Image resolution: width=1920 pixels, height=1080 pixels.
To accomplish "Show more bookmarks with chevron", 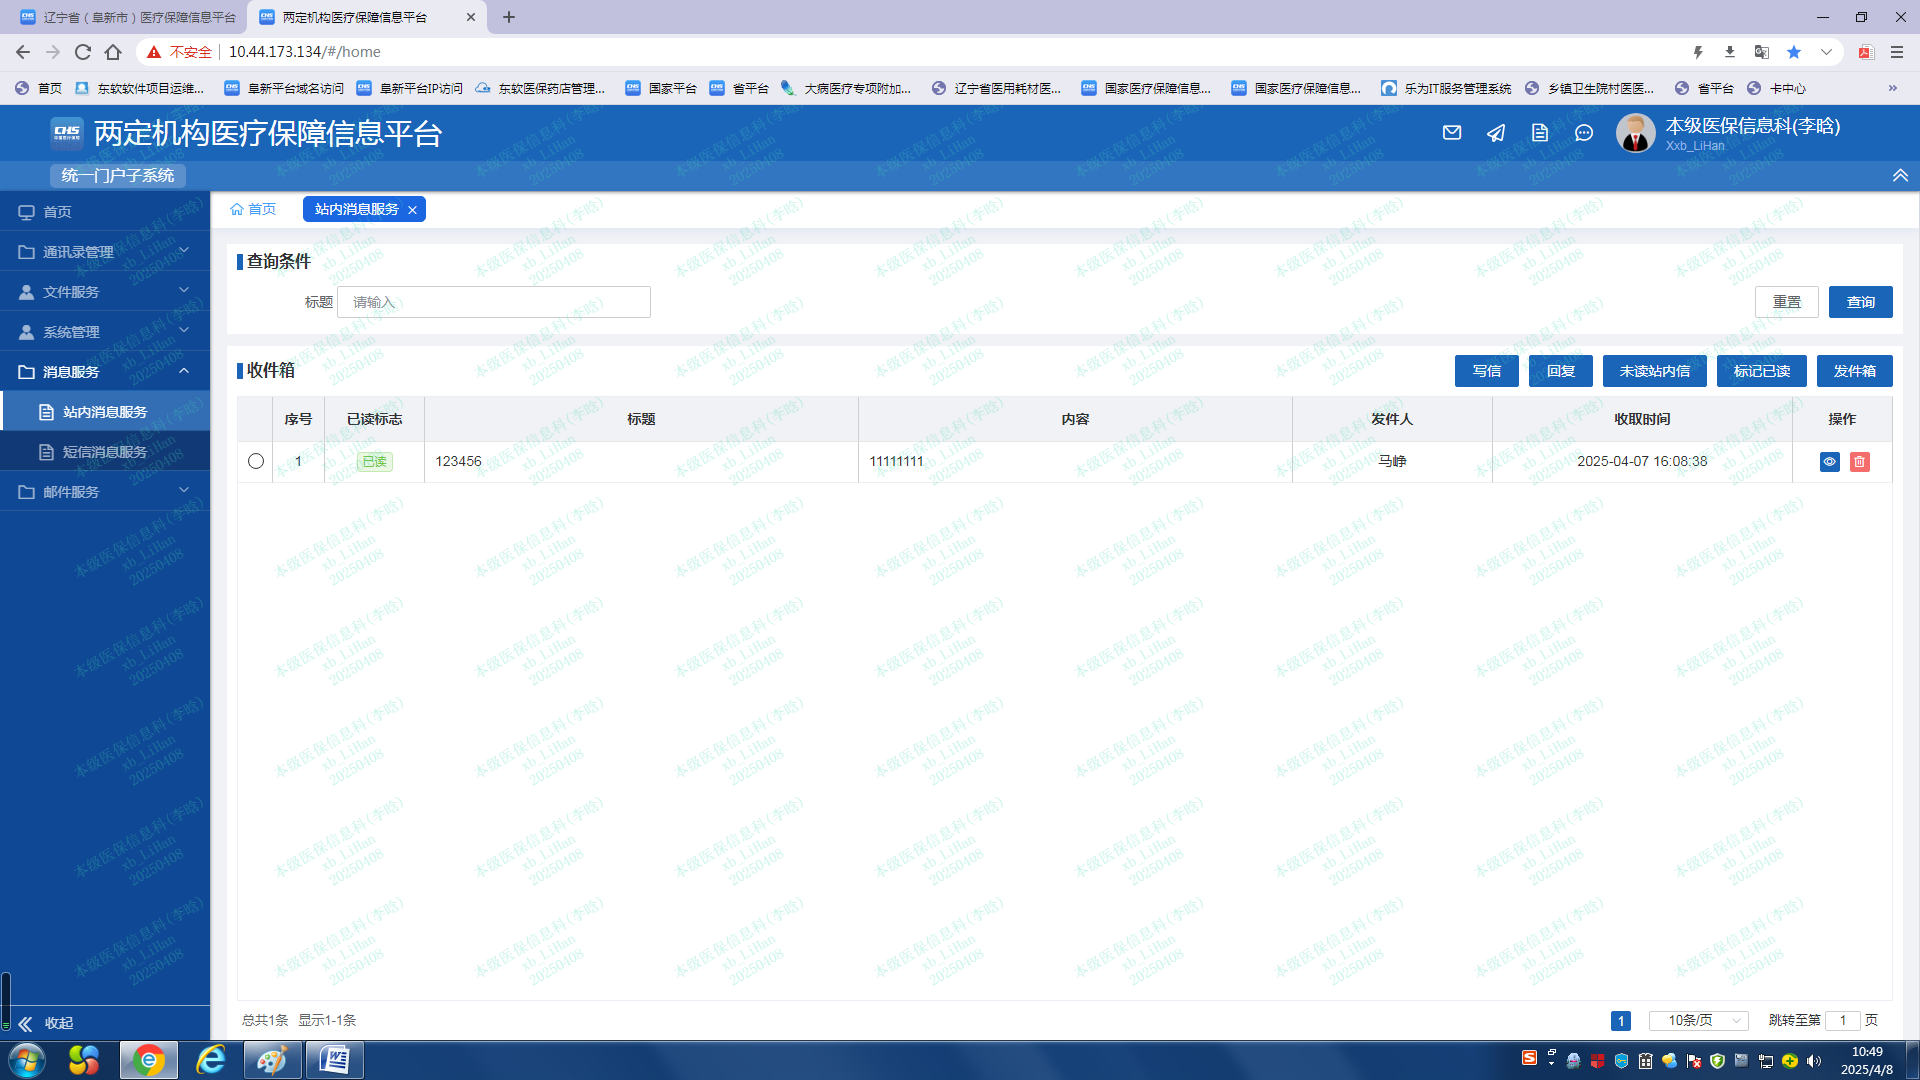I will (x=1893, y=88).
